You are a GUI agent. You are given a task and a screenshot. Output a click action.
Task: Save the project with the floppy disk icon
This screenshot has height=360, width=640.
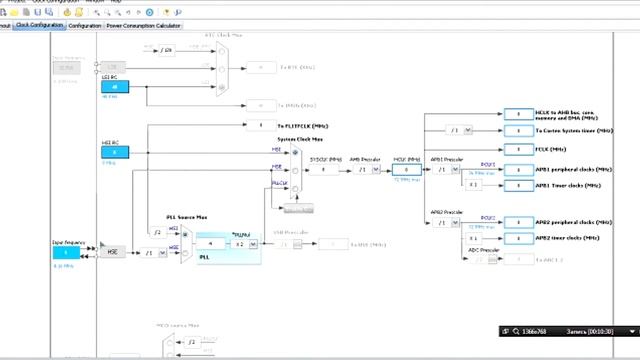[x=38, y=12]
